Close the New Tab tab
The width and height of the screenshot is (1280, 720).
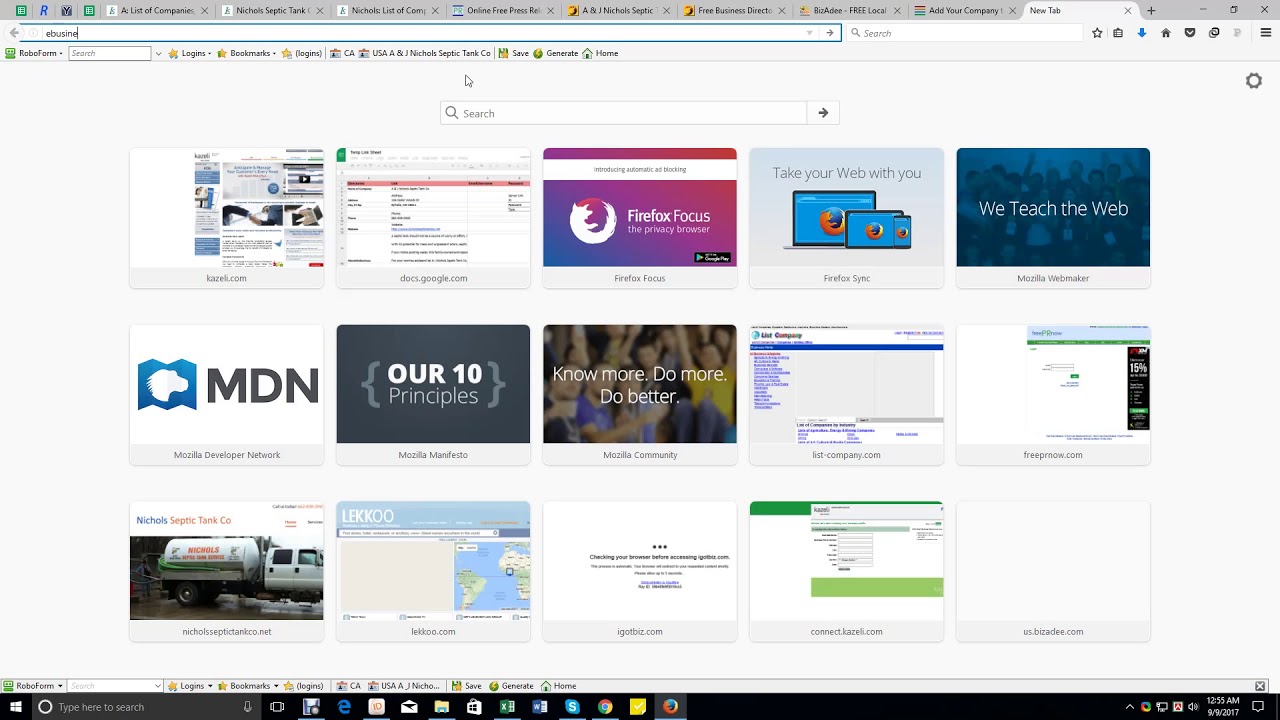[x=1128, y=10]
